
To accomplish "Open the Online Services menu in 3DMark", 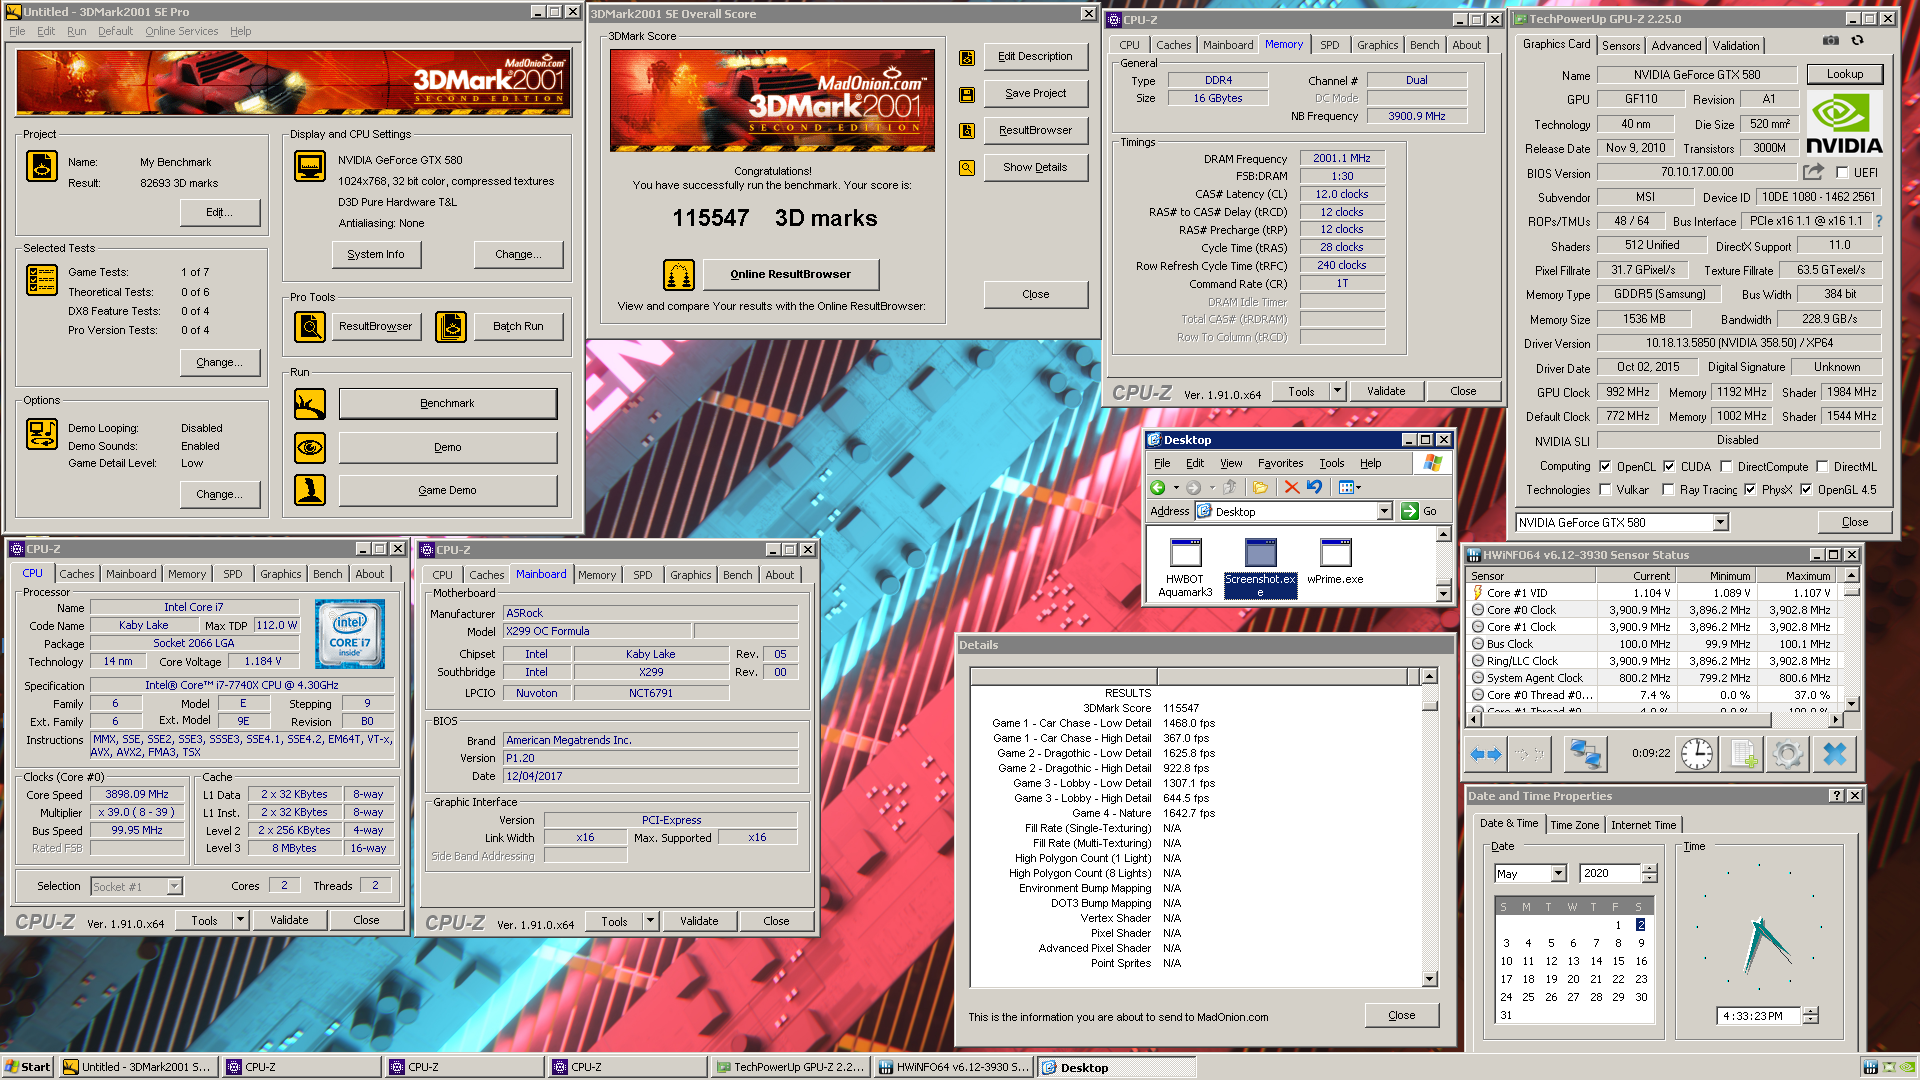I will [181, 31].
